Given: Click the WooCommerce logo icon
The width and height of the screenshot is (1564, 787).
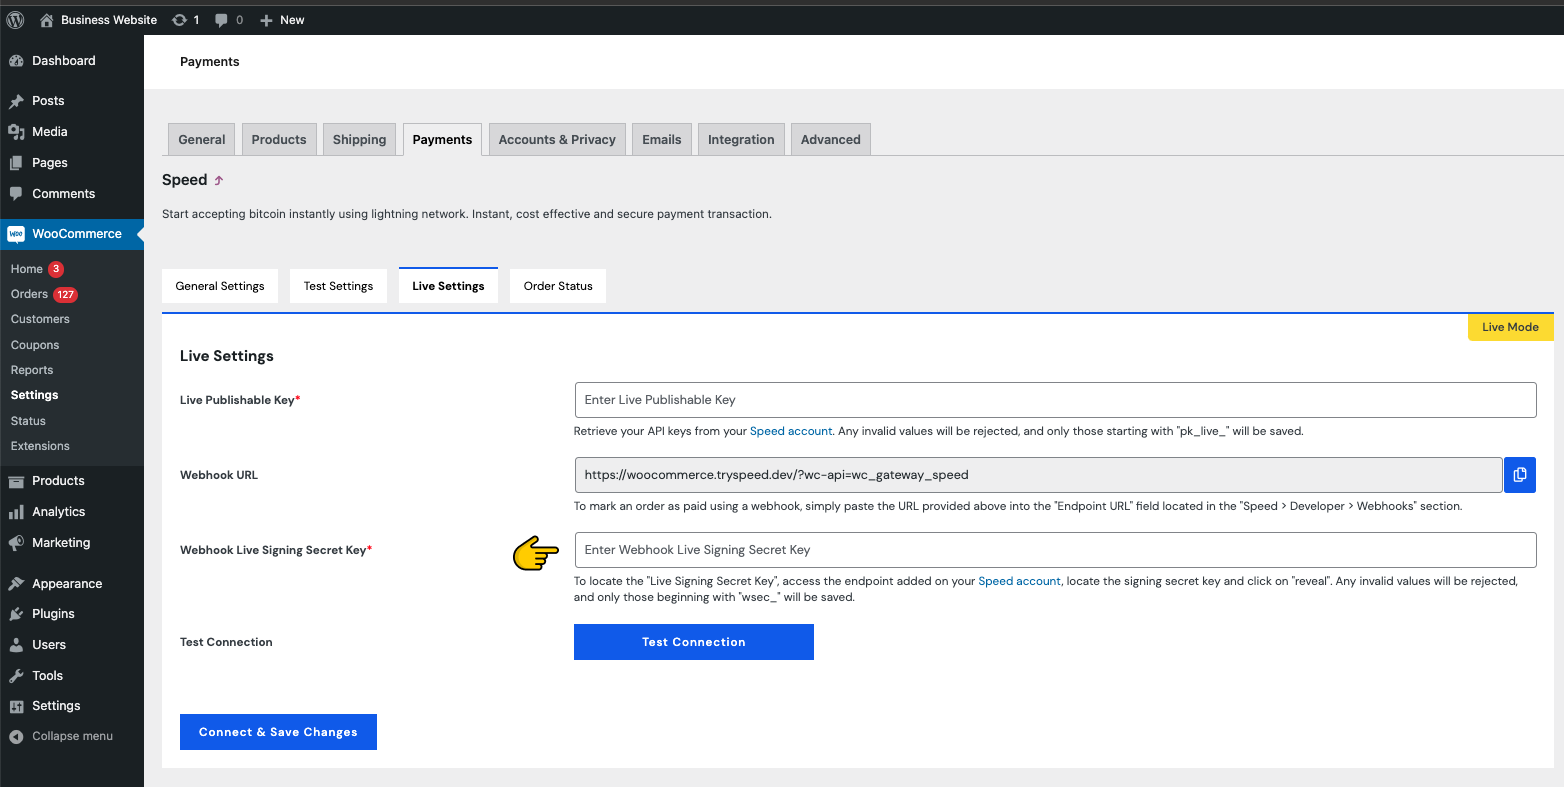Looking at the screenshot, I should (16, 234).
